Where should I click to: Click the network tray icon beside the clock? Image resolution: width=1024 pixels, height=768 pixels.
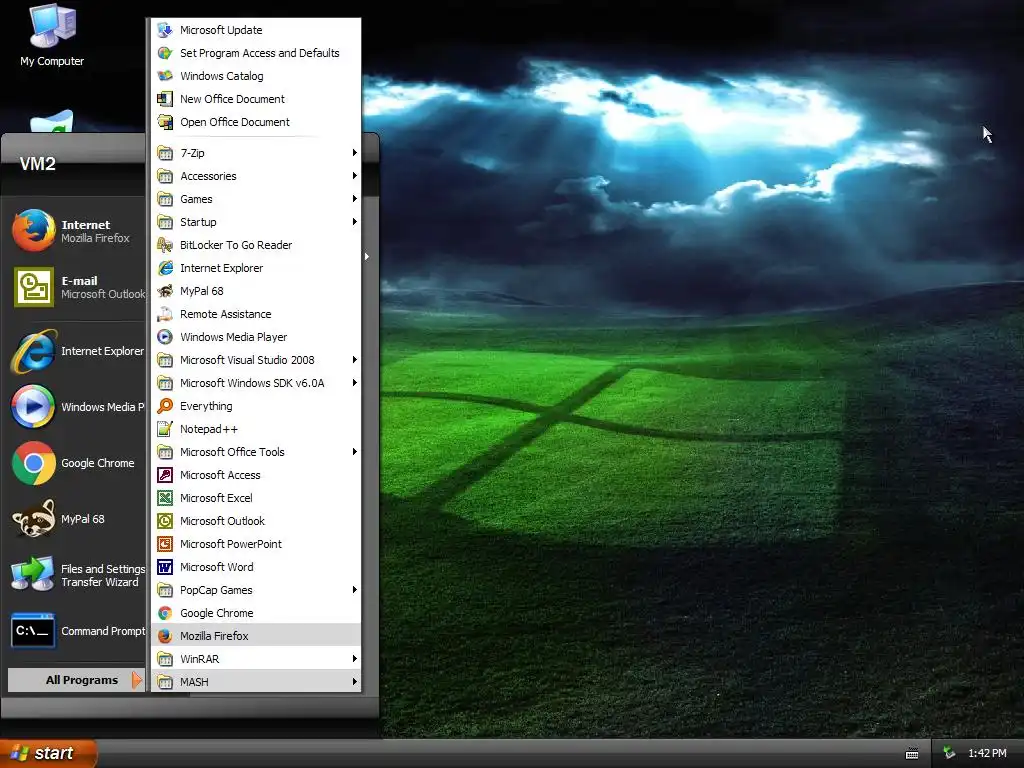point(950,753)
